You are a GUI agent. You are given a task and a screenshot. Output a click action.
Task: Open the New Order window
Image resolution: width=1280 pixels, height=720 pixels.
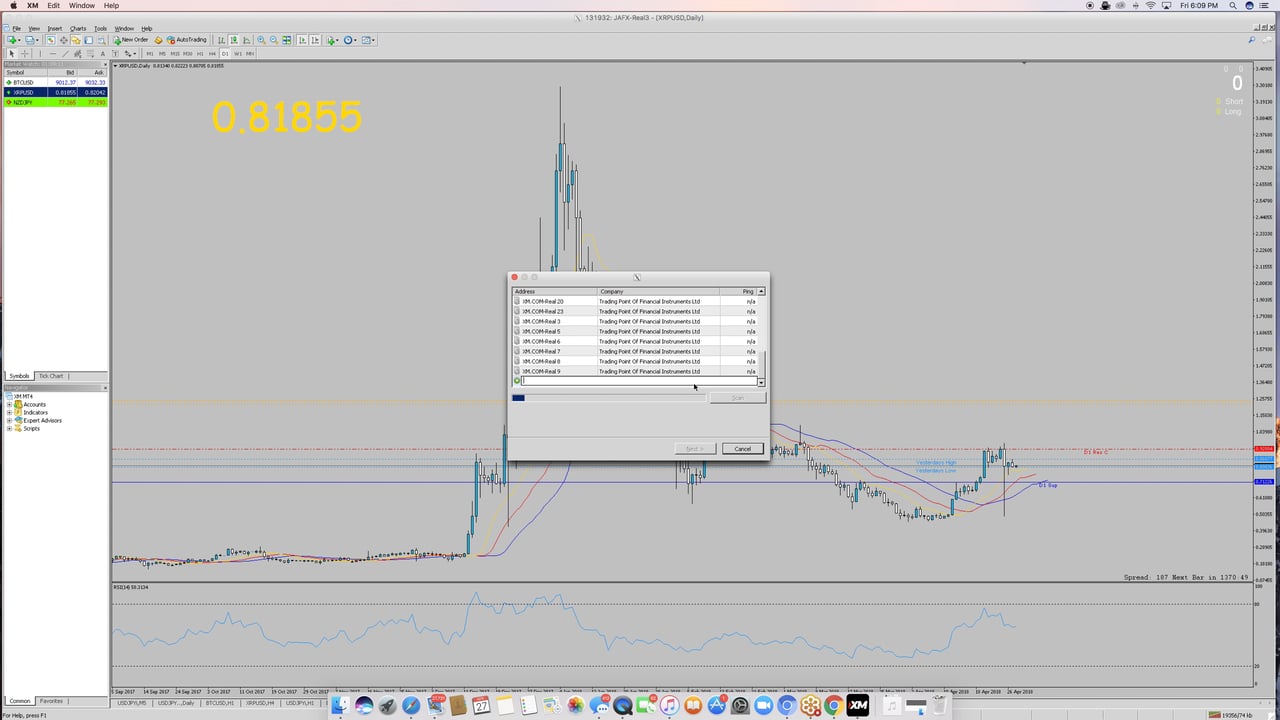pyautogui.click(x=131, y=40)
